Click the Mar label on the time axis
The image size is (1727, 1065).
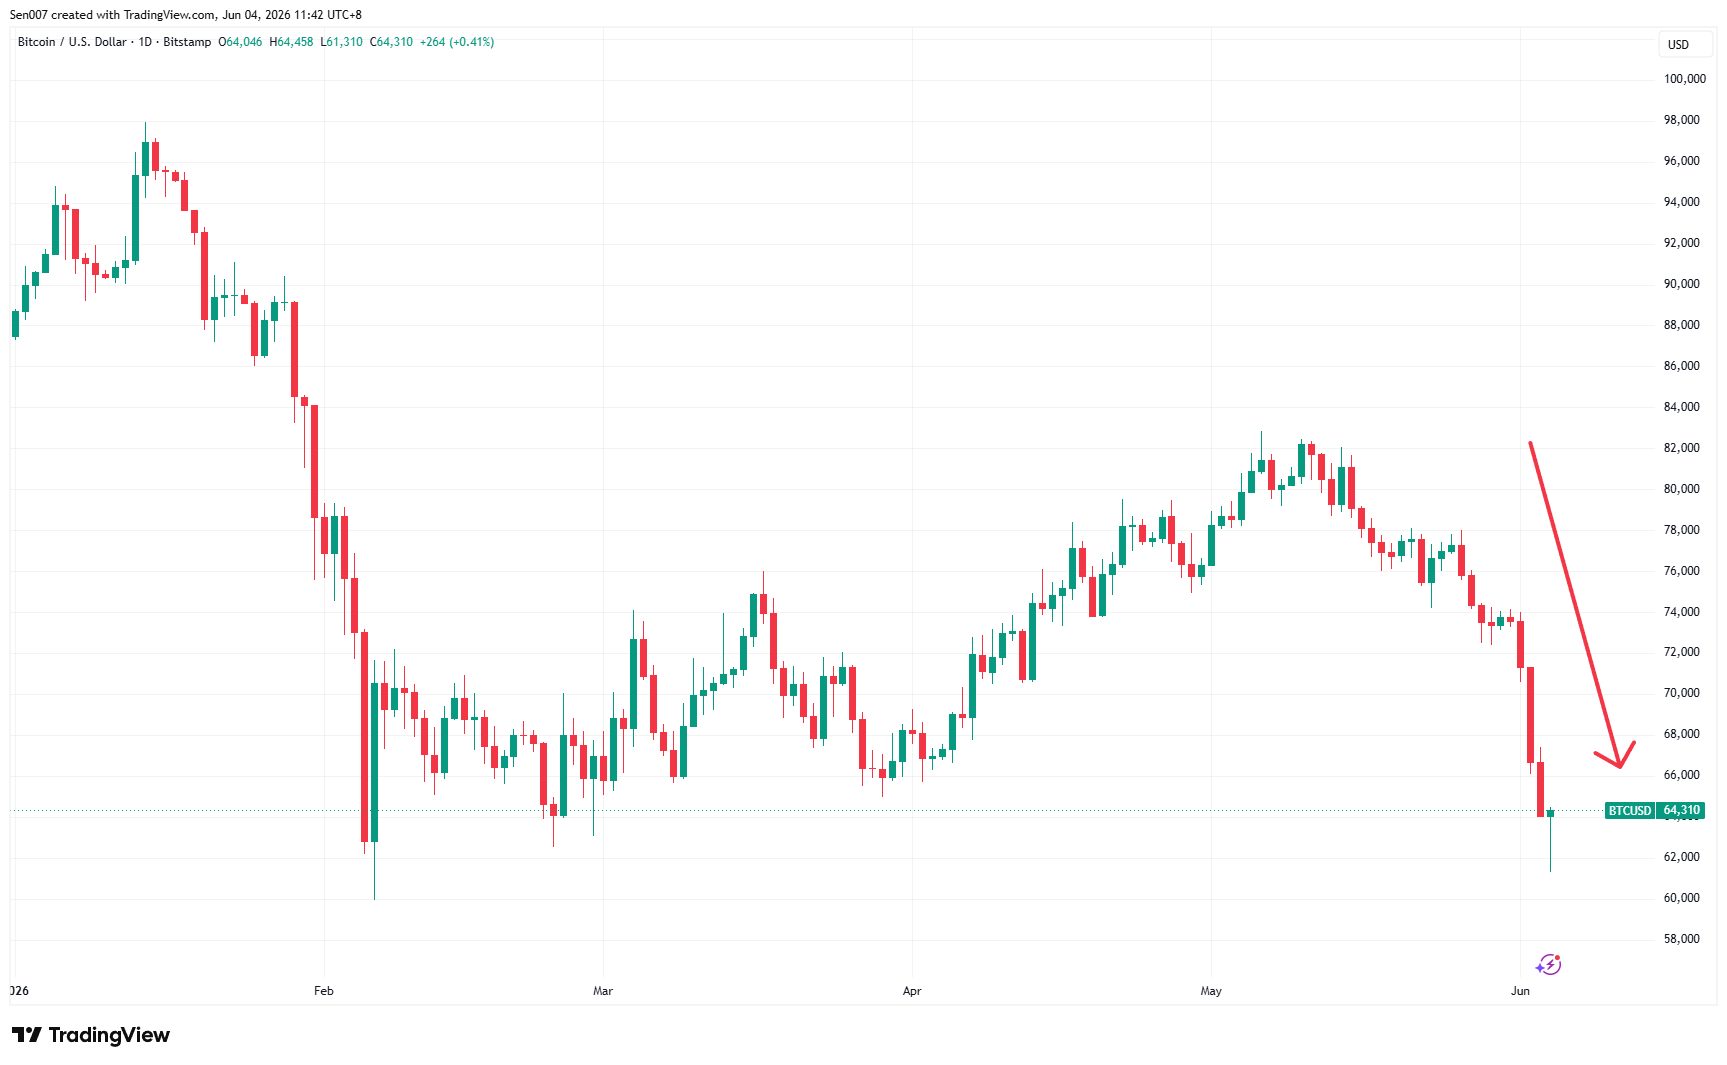(602, 991)
